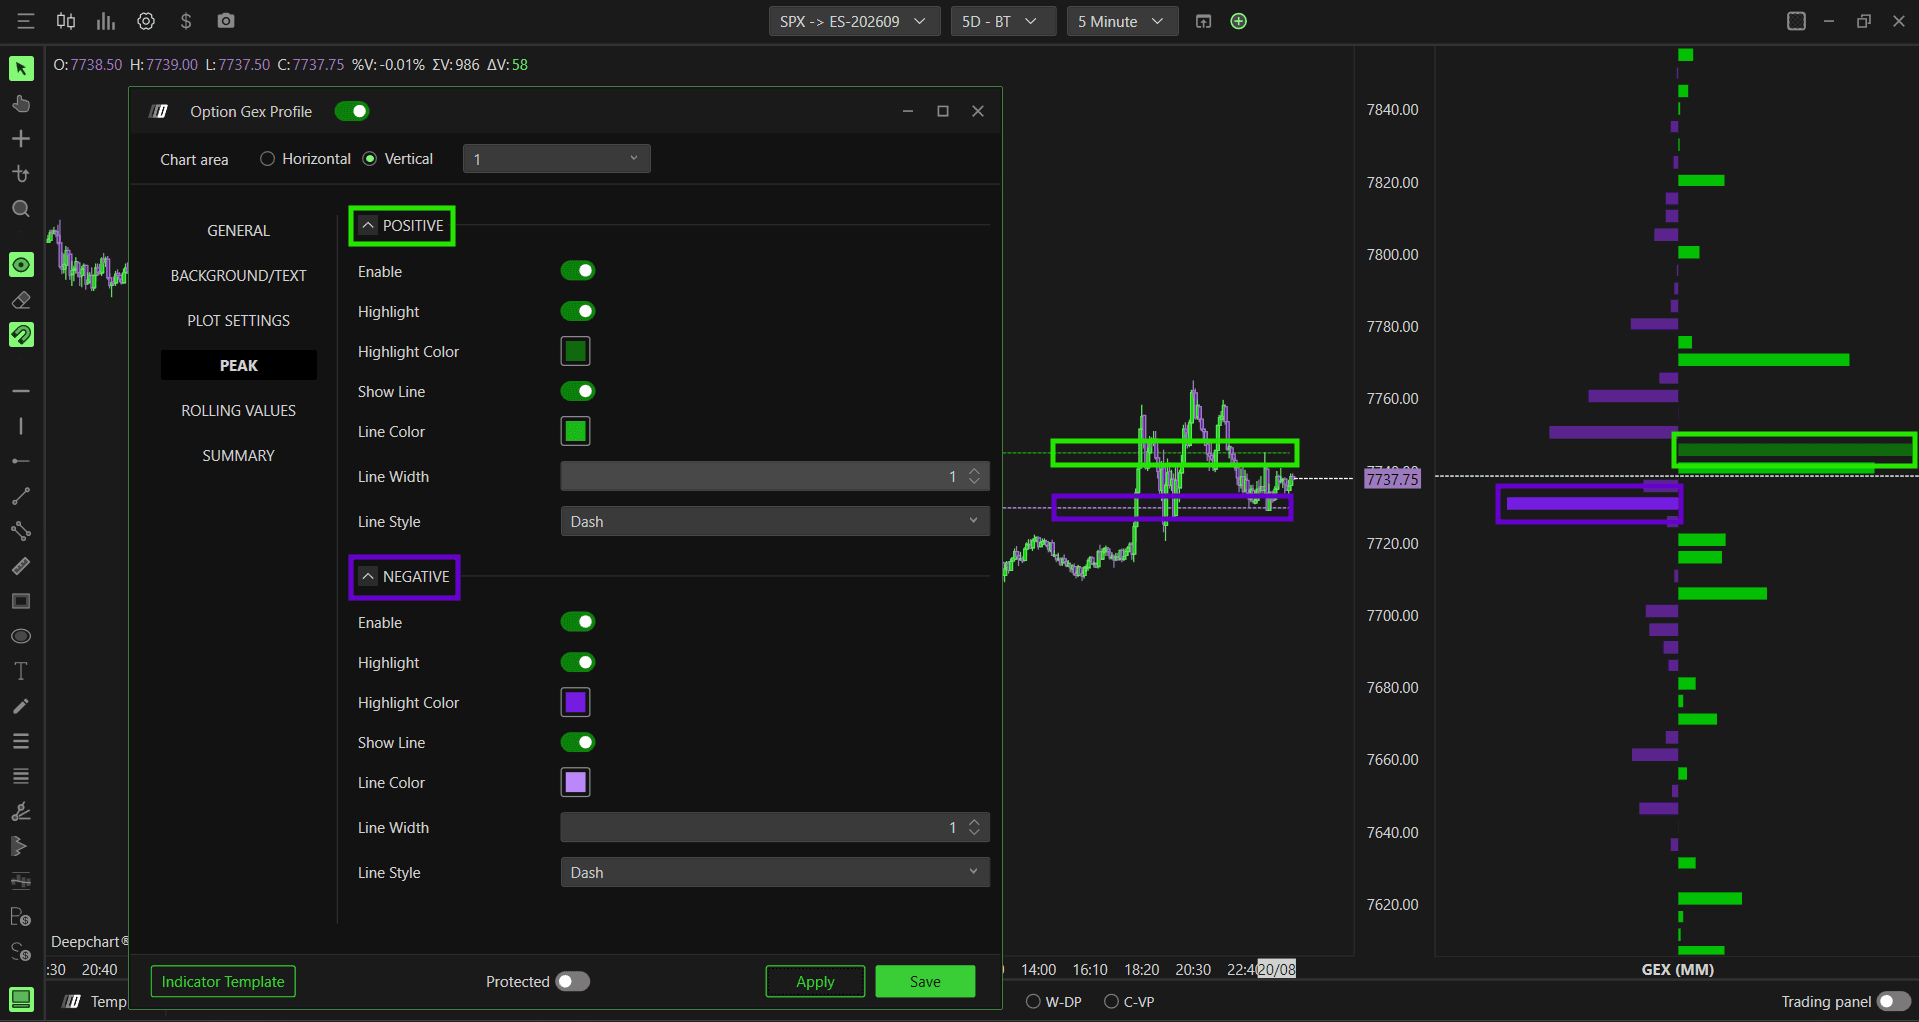Toggle the Protected switch off or on

573,981
